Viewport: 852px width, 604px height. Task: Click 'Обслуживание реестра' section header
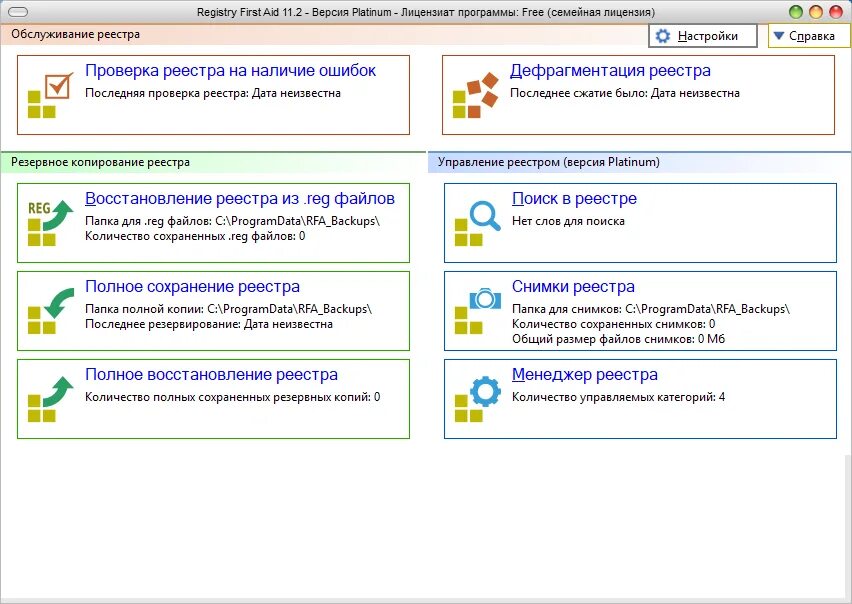pos(76,34)
